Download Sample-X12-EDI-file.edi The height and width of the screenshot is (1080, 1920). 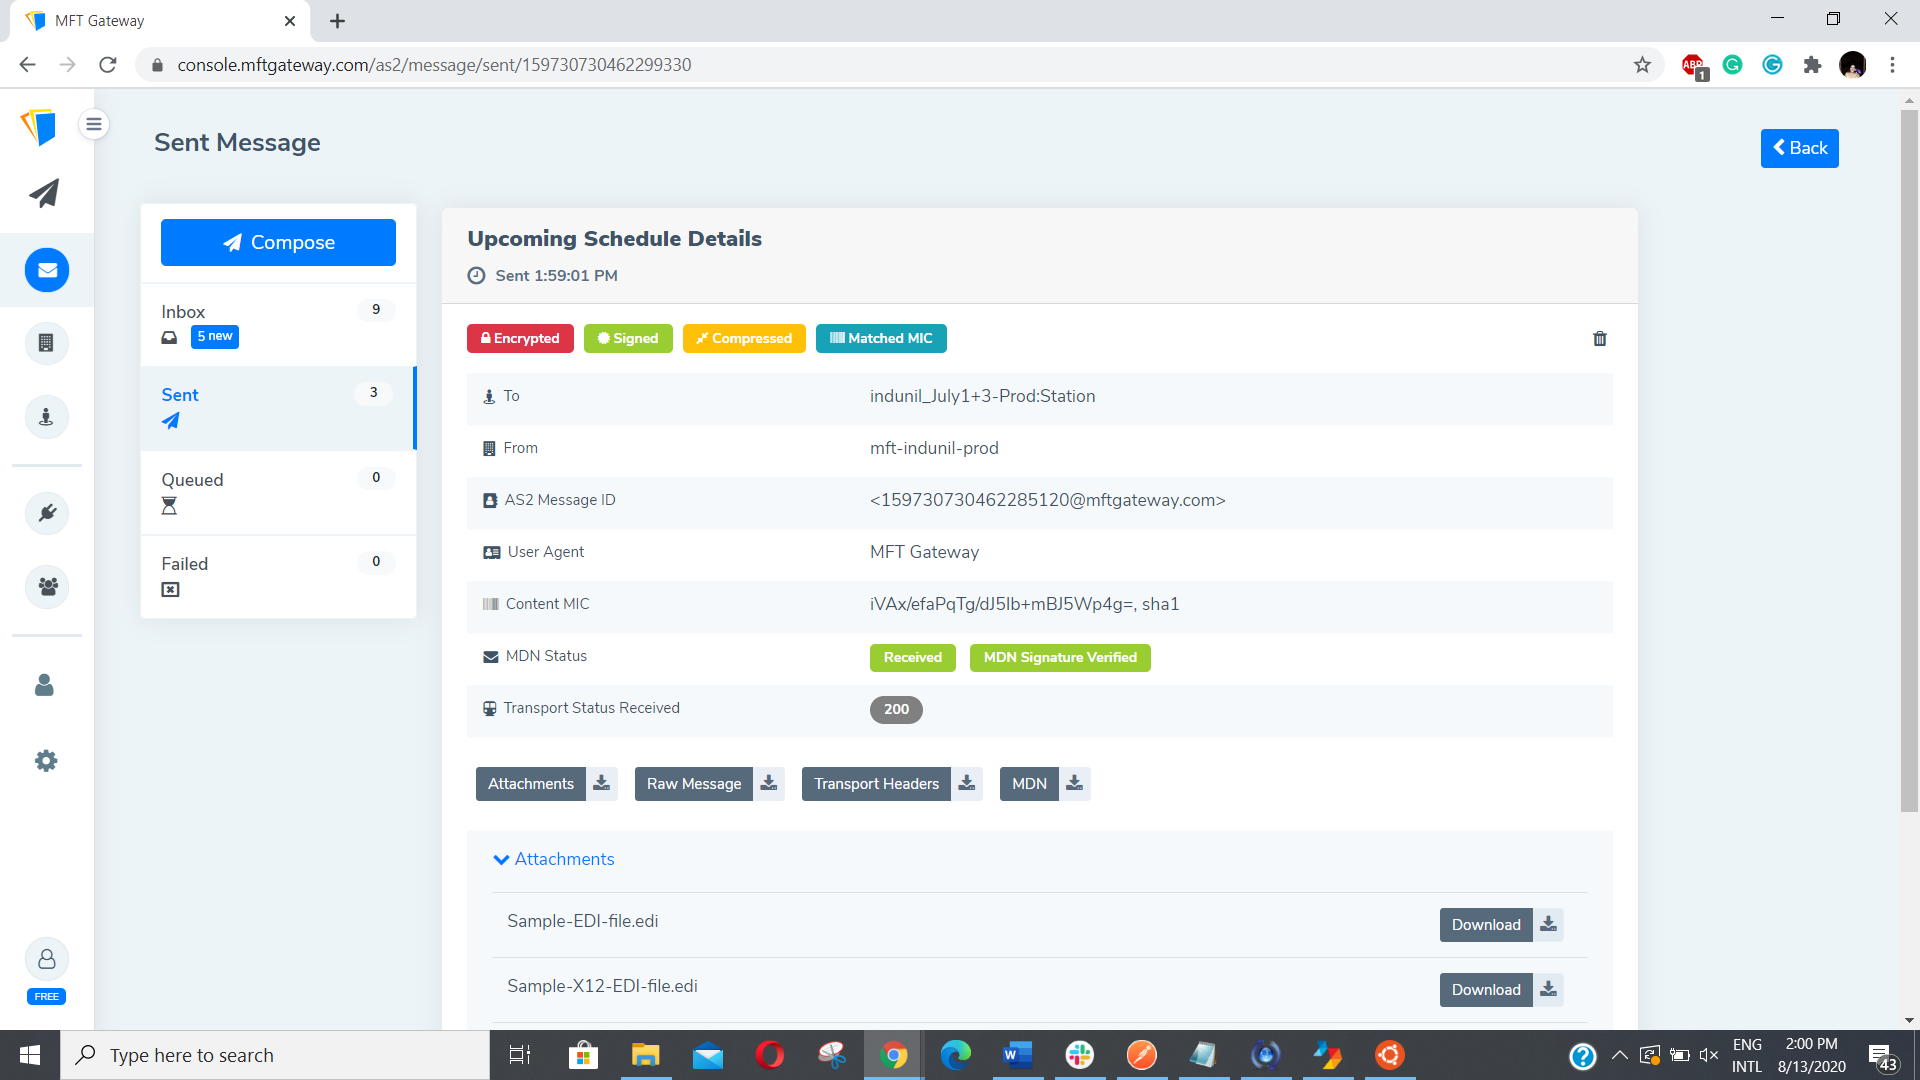[x=1486, y=989]
